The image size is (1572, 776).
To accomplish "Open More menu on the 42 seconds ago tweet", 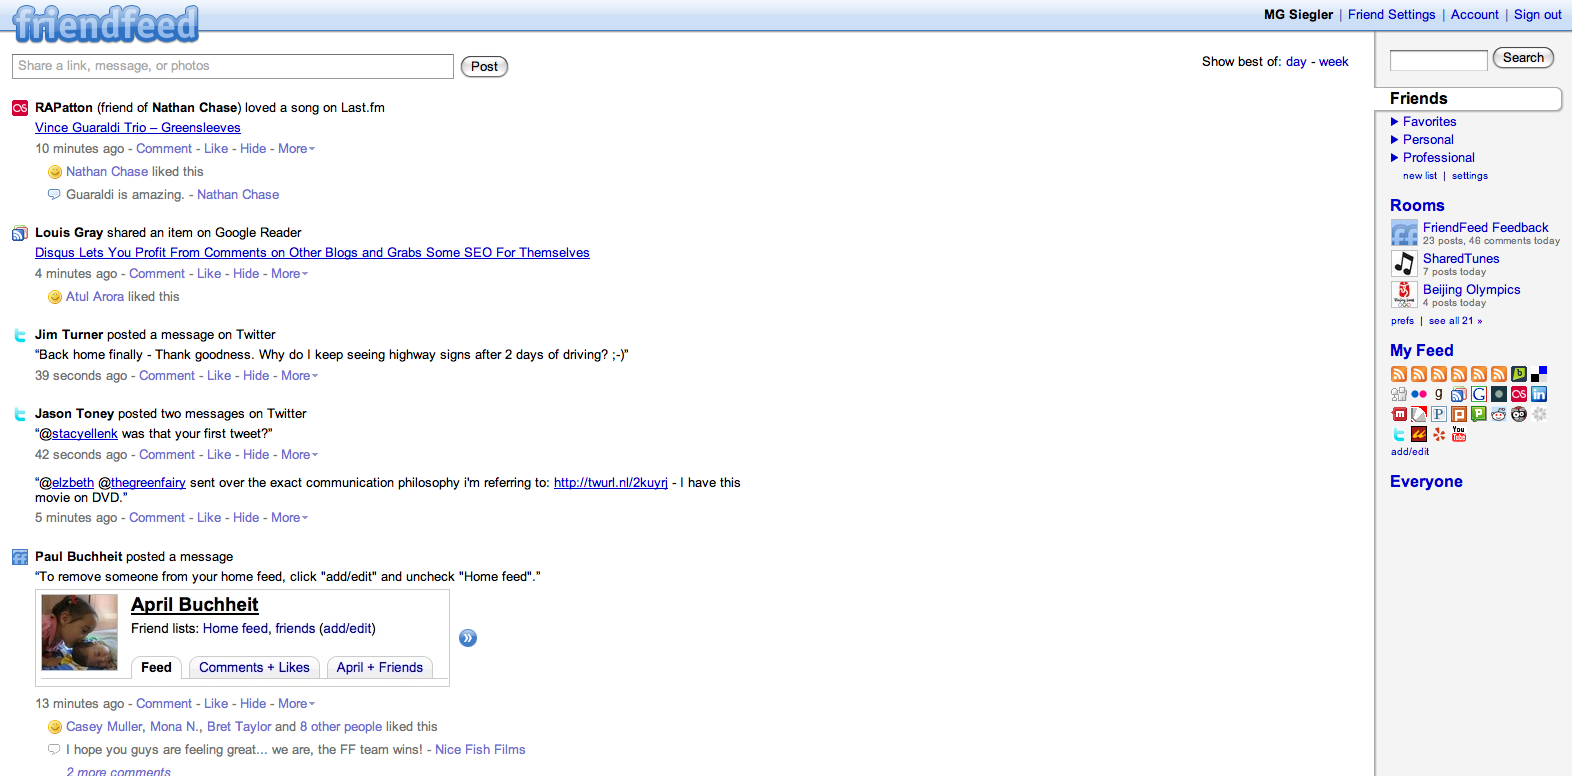I will [x=299, y=454].
